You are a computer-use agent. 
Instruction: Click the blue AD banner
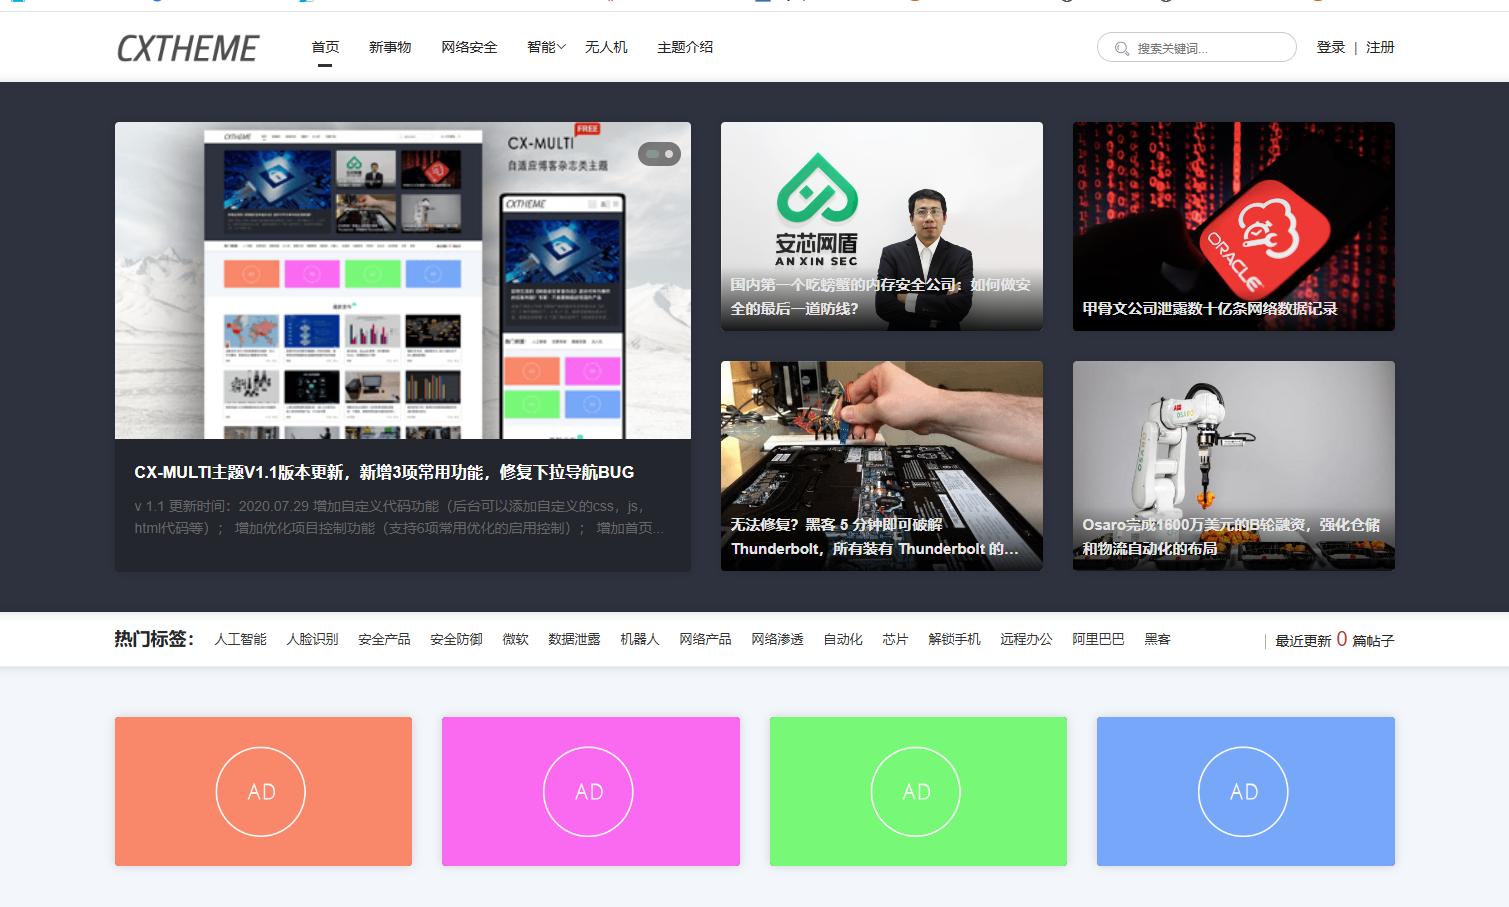(x=1246, y=791)
